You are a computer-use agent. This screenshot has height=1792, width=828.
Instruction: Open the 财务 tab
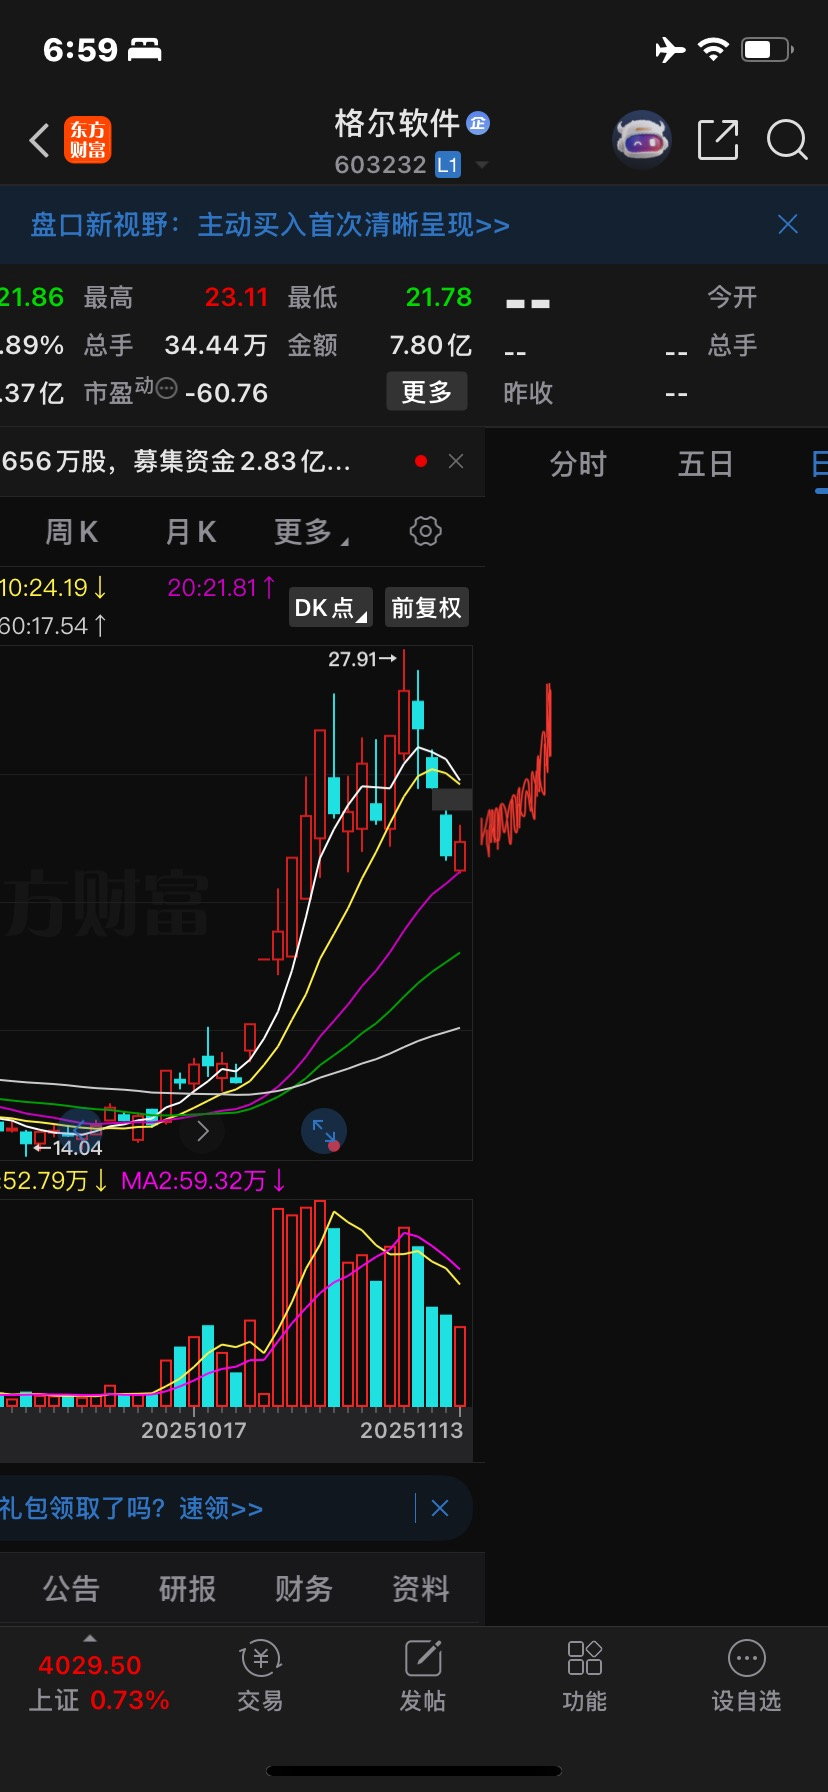pyautogui.click(x=304, y=1588)
